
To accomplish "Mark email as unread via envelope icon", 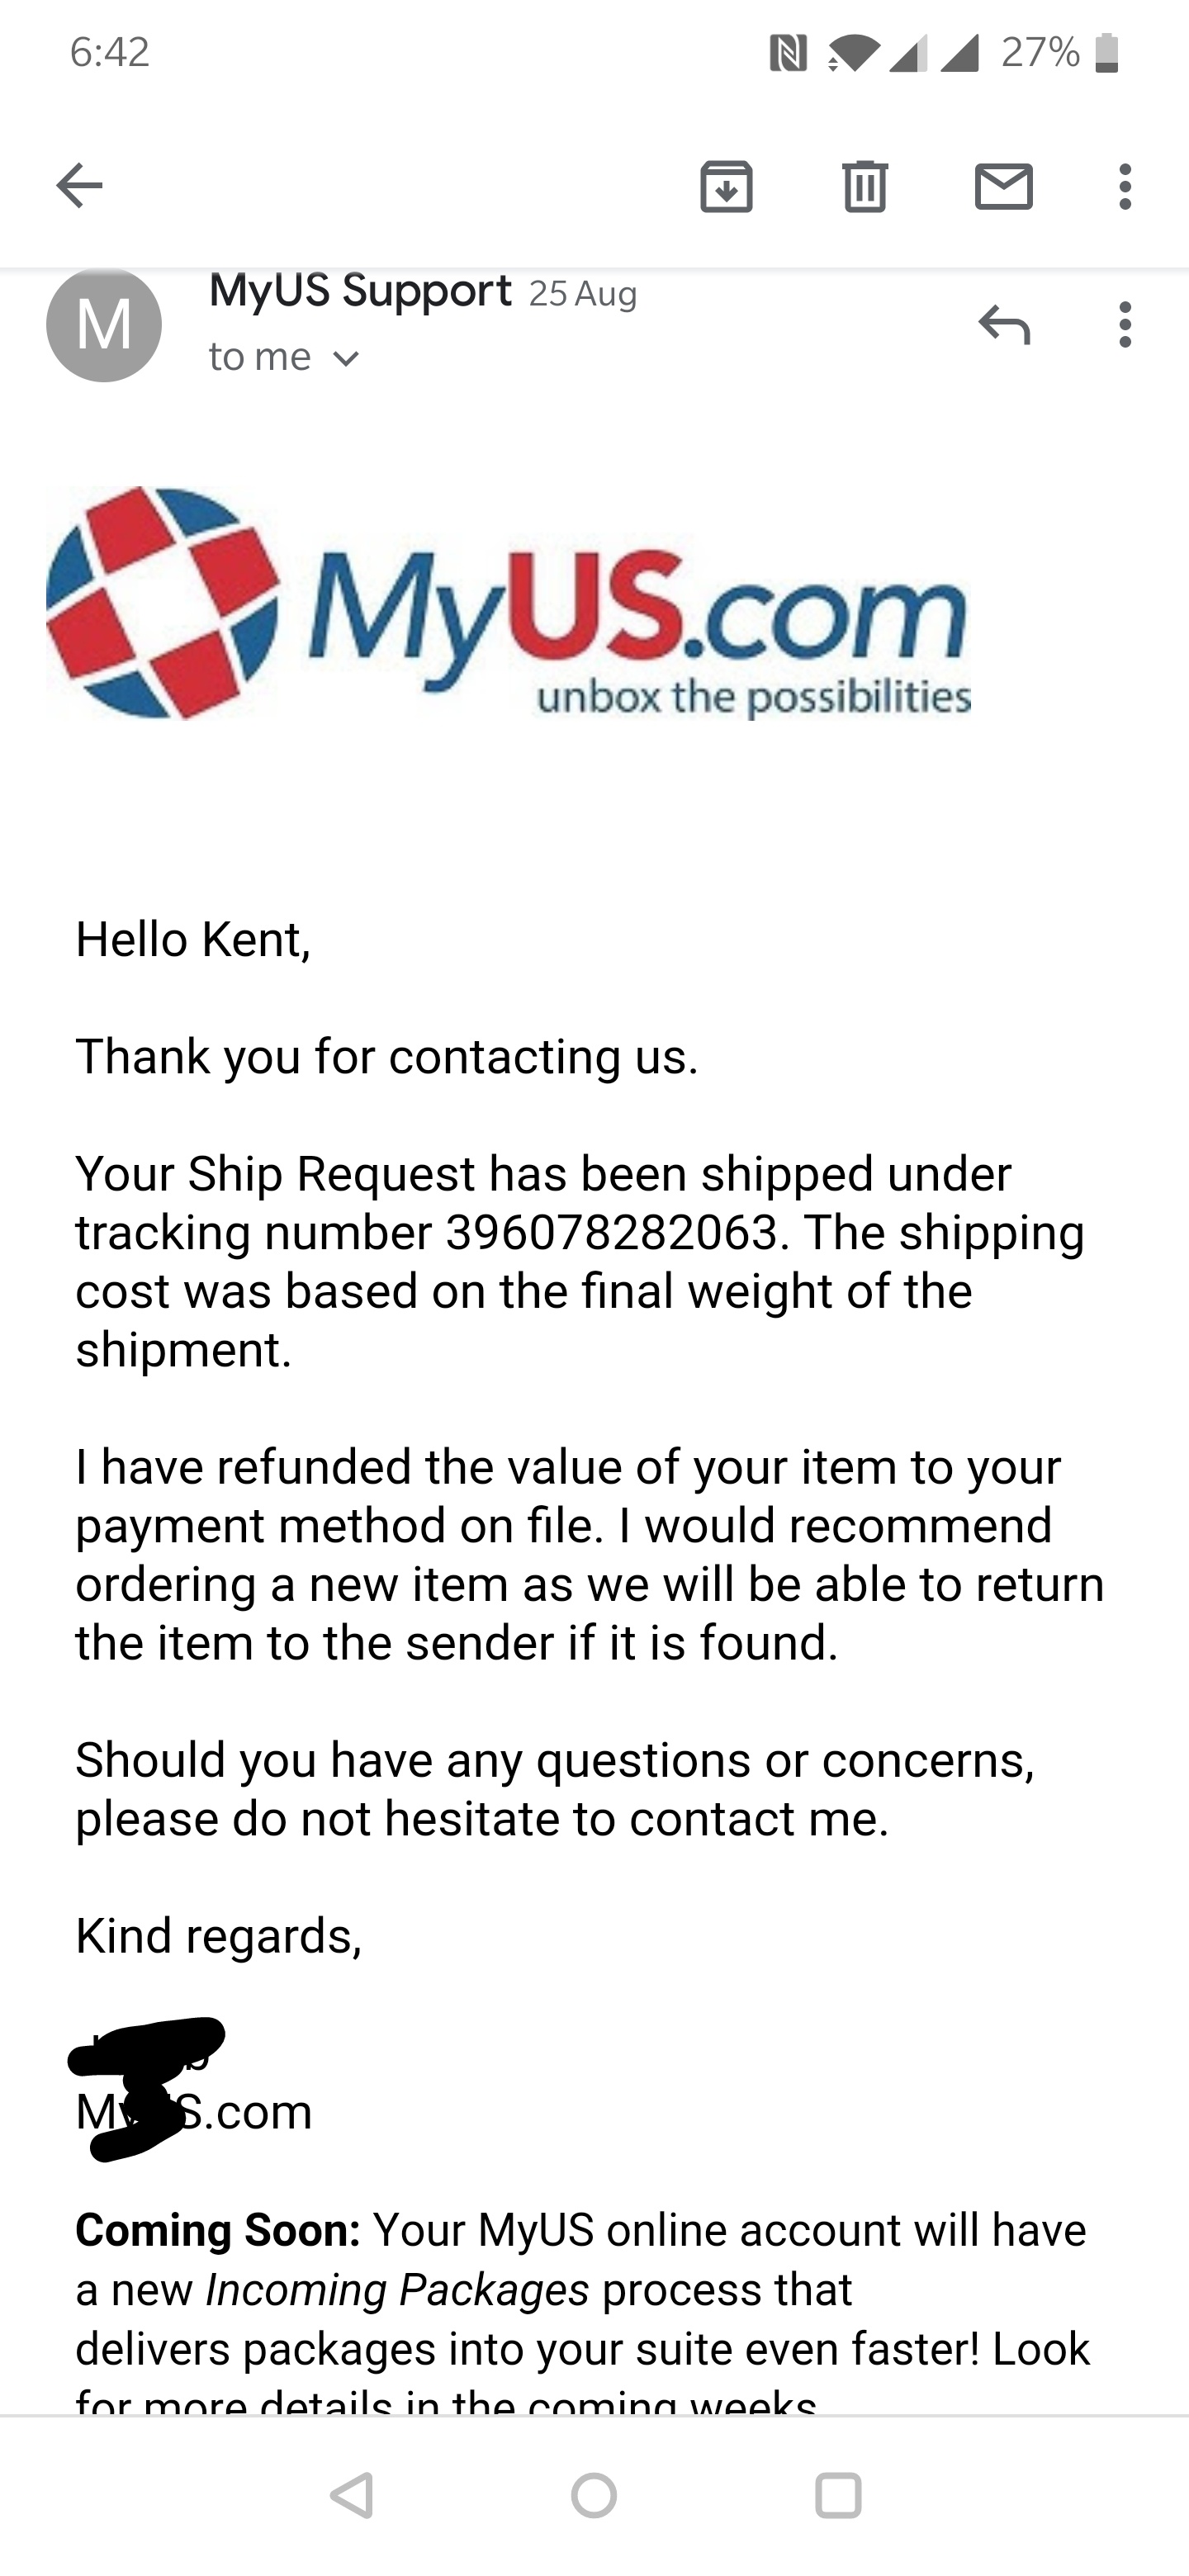I will tap(1004, 186).
